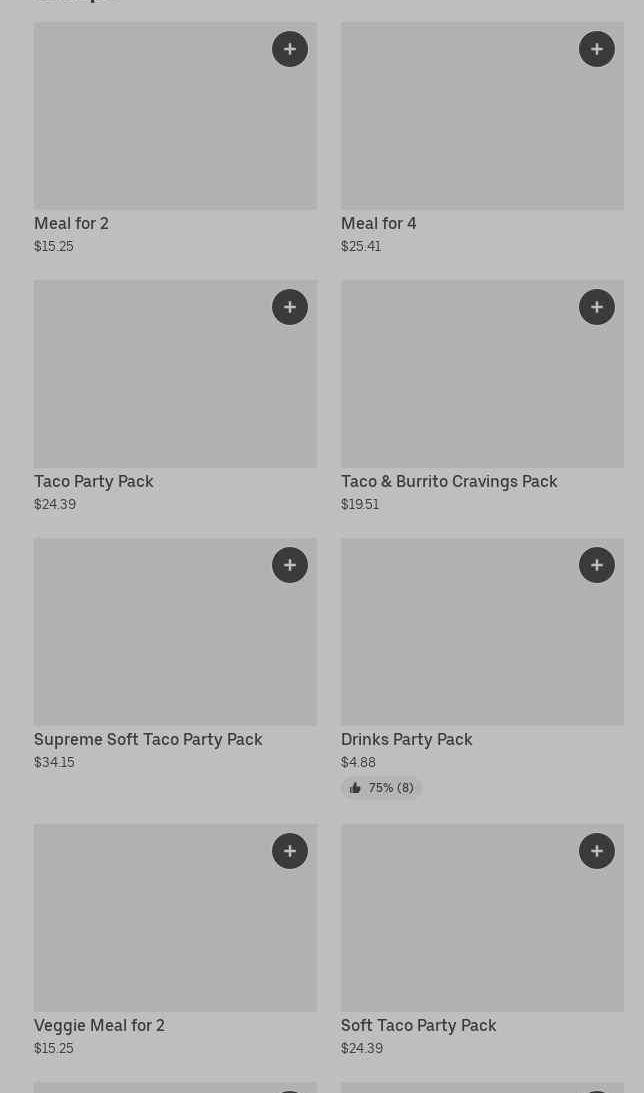Open Drinks Party Pack title
644x1093 pixels.
[x=406, y=739]
